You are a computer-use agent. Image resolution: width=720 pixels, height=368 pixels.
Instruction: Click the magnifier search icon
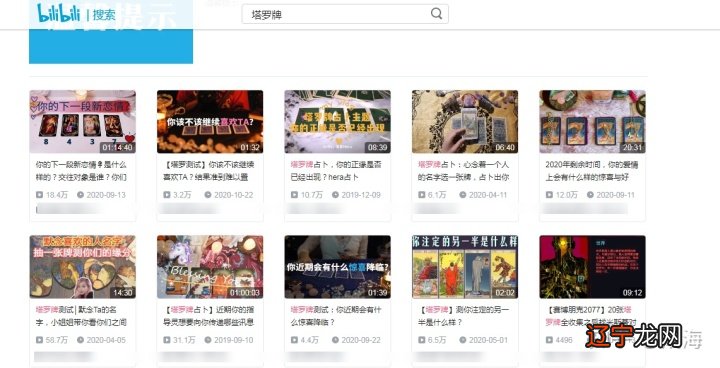coord(437,13)
